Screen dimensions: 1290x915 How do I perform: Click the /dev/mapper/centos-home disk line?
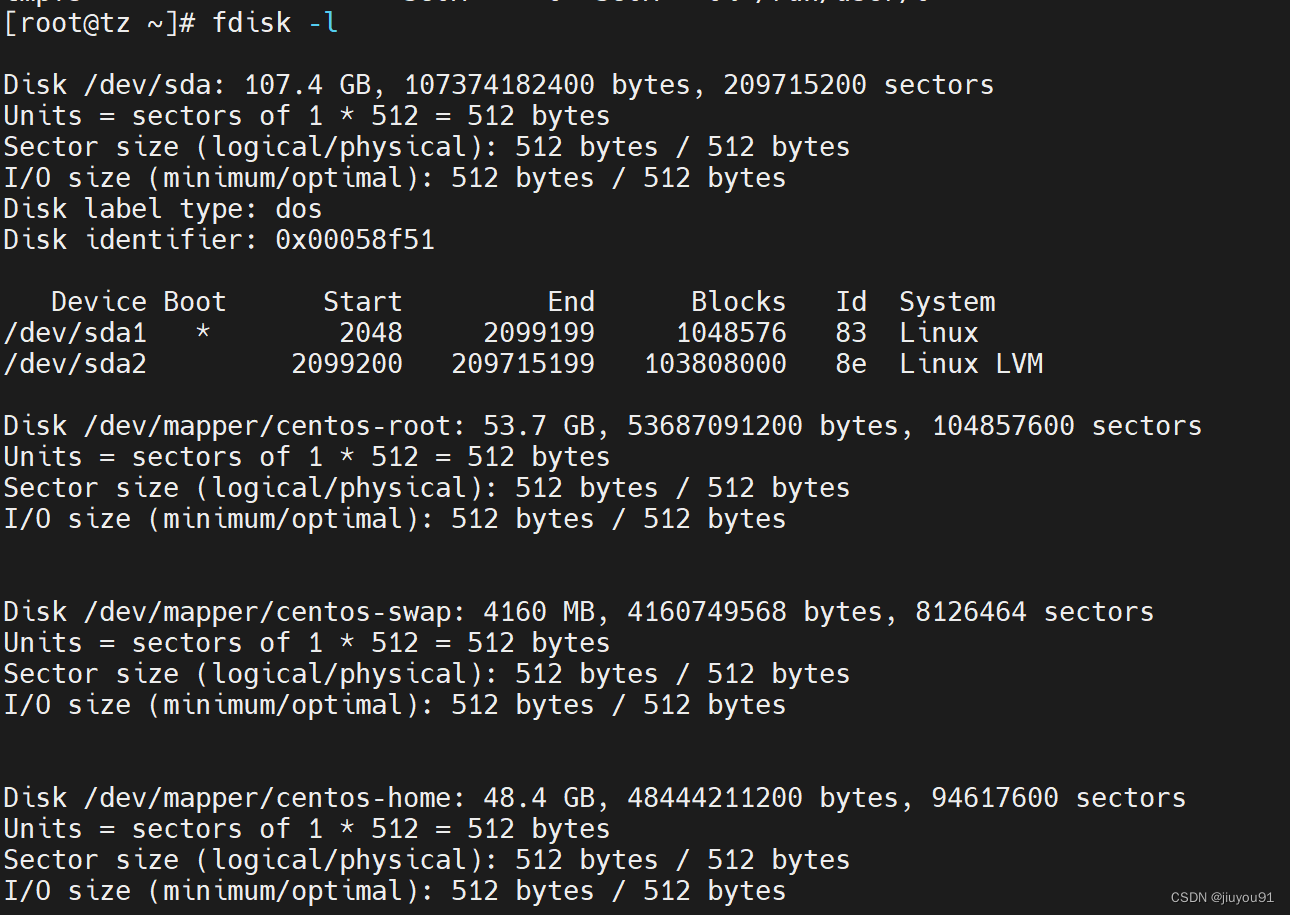(x=595, y=798)
